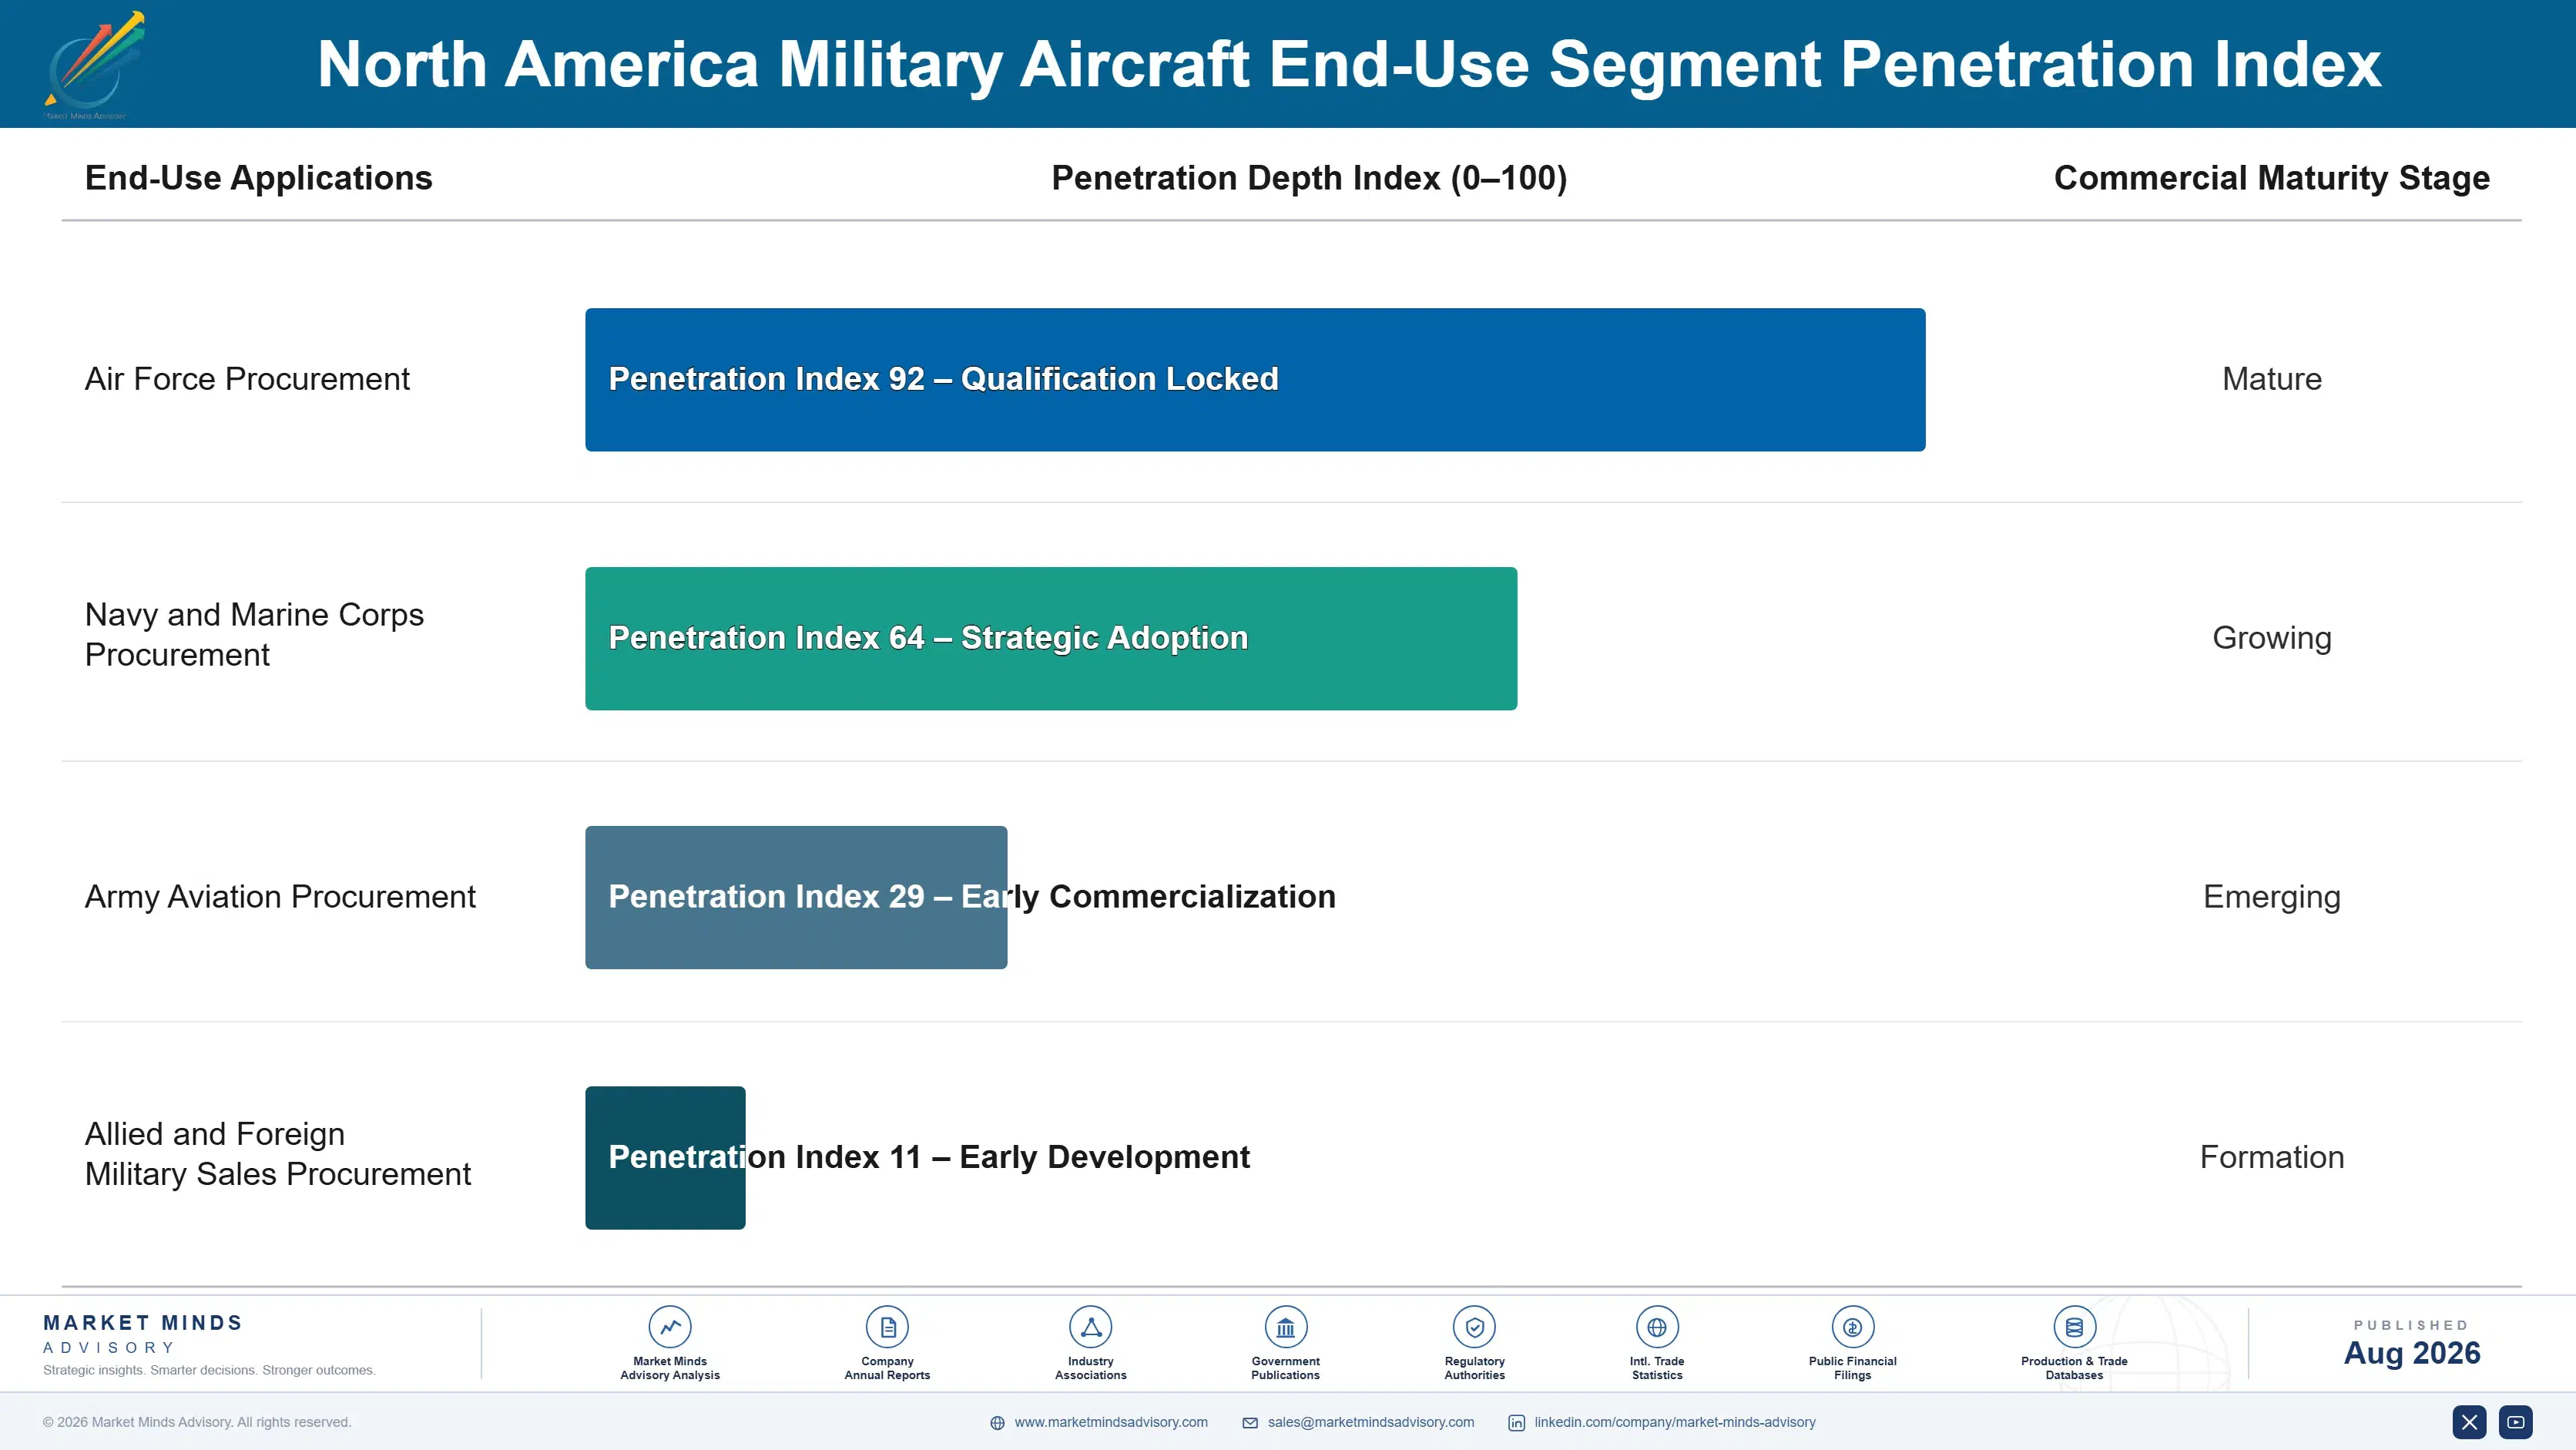Click the Mature maturity stage text
Image resolution: width=2576 pixels, height=1450 pixels.
tap(2271, 379)
